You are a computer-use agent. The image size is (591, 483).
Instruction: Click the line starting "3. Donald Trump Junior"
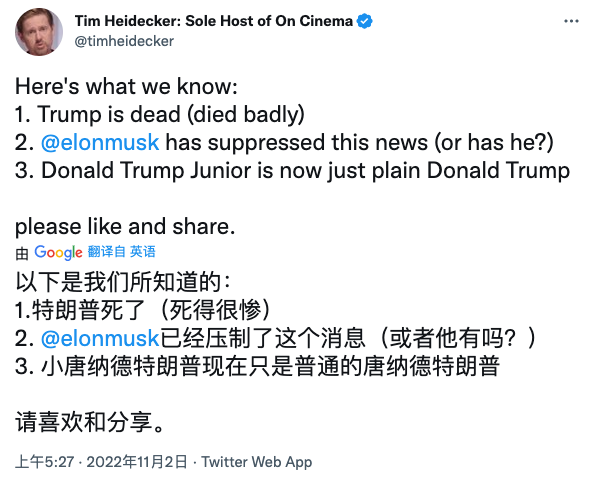tap(292, 170)
